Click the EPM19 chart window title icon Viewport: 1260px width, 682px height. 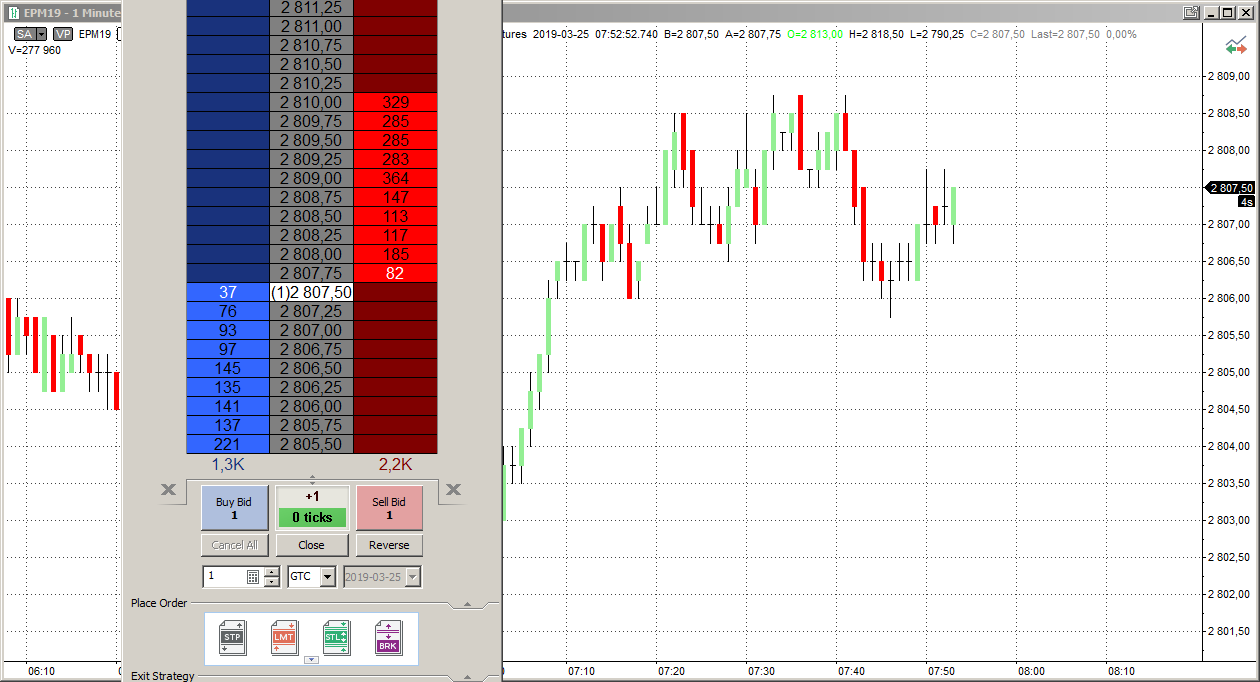click(13, 13)
